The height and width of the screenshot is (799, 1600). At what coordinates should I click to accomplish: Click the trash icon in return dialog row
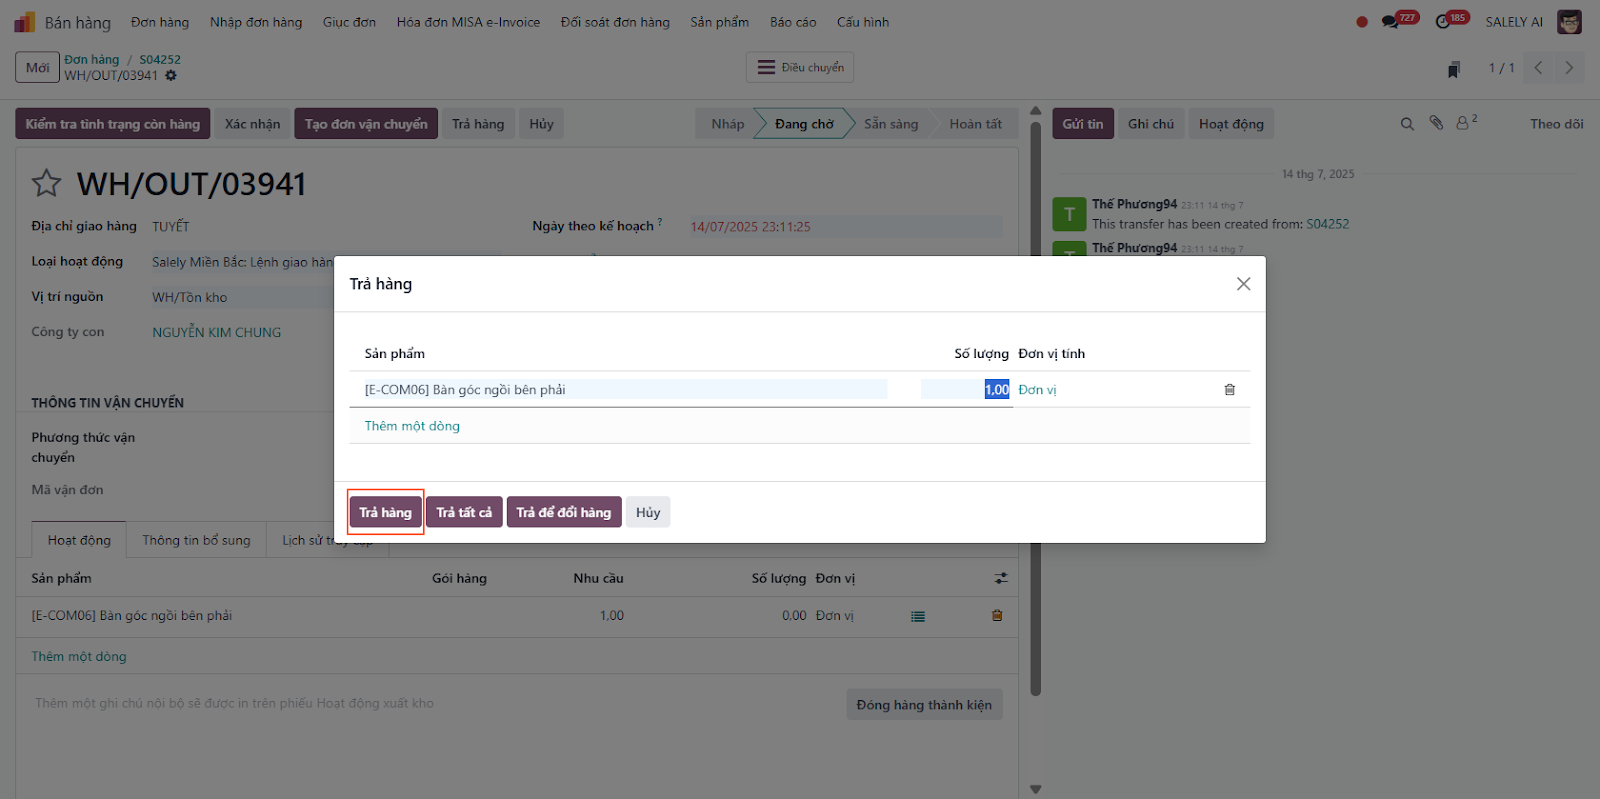pyautogui.click(x=1229, y=390)
